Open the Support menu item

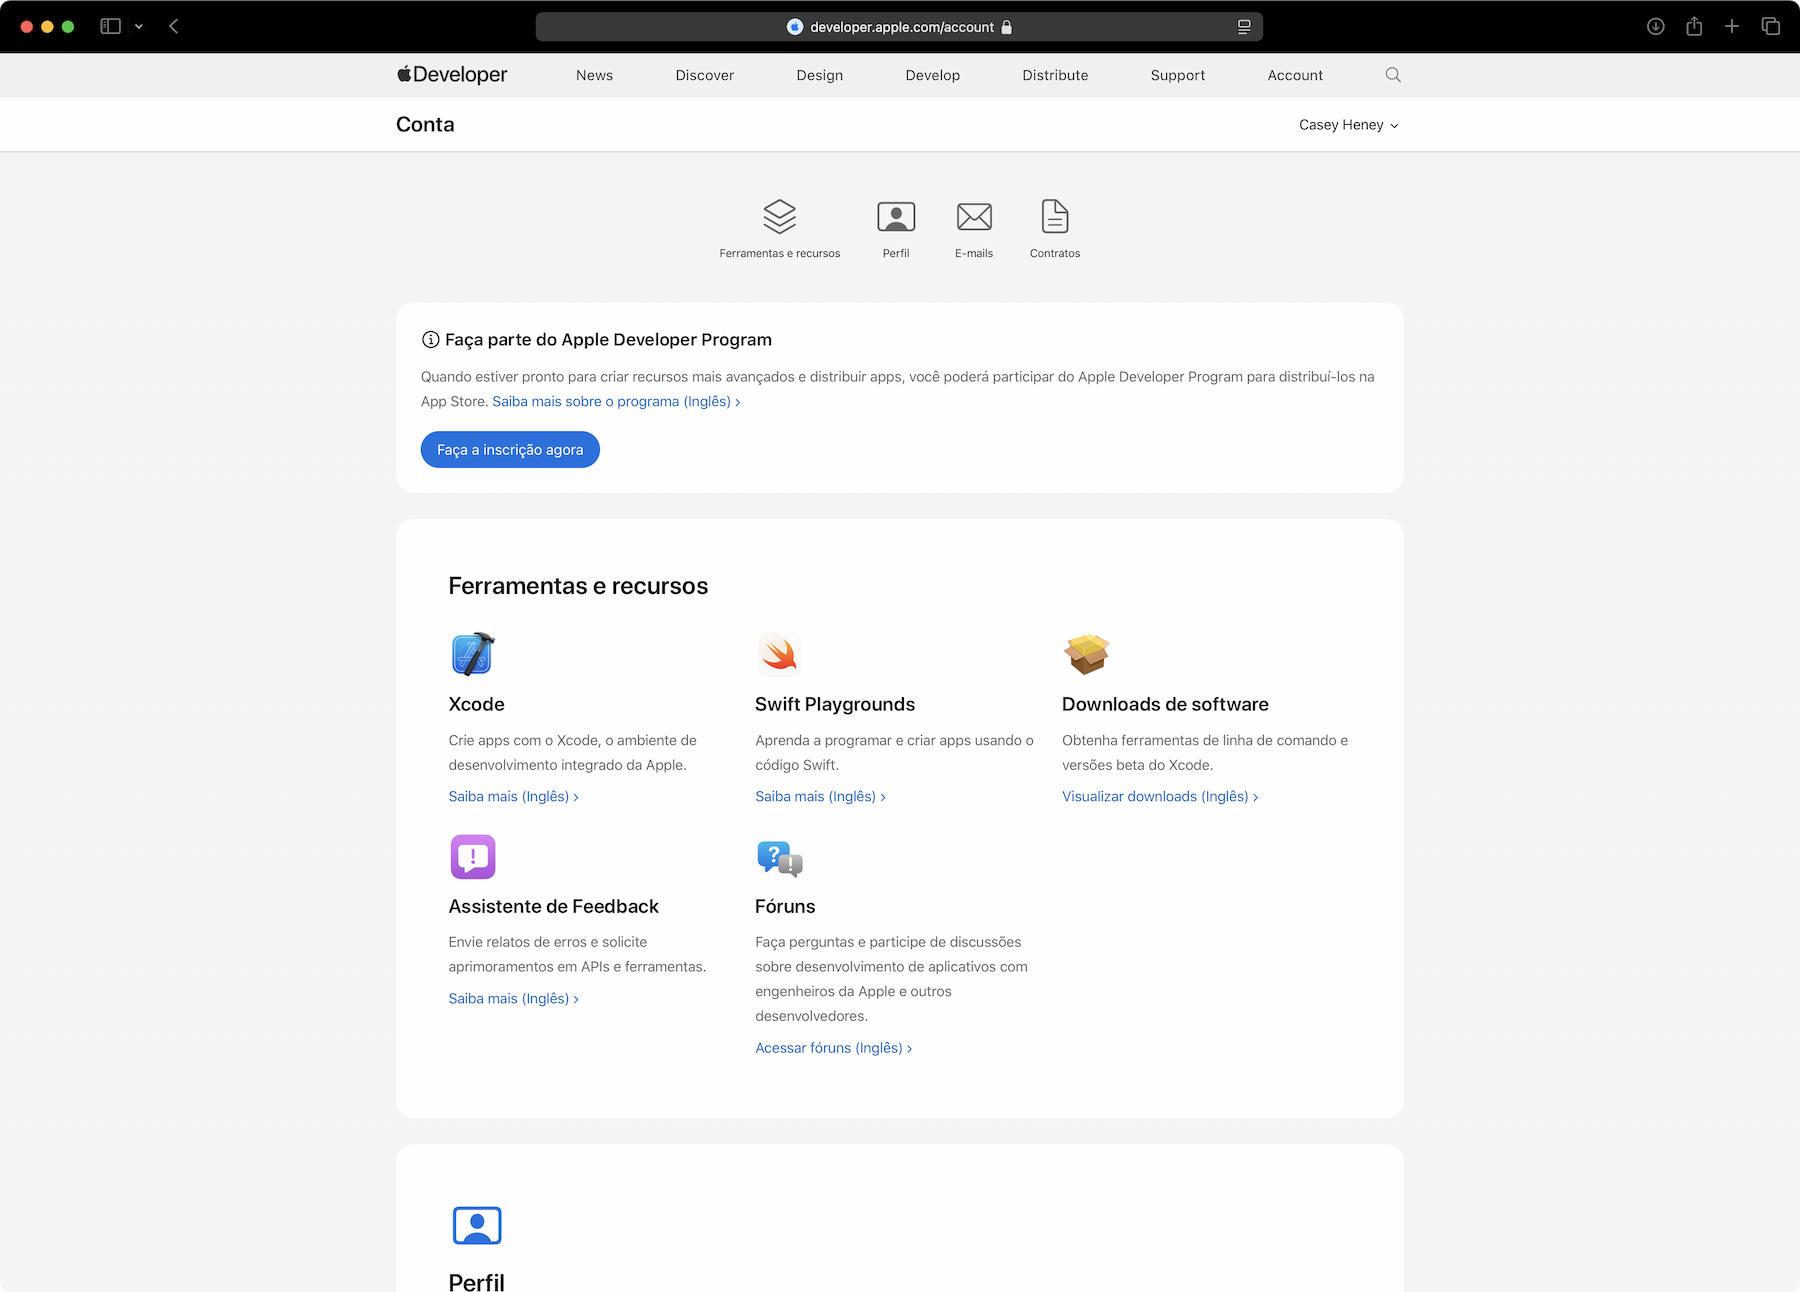coord(1178,75)
